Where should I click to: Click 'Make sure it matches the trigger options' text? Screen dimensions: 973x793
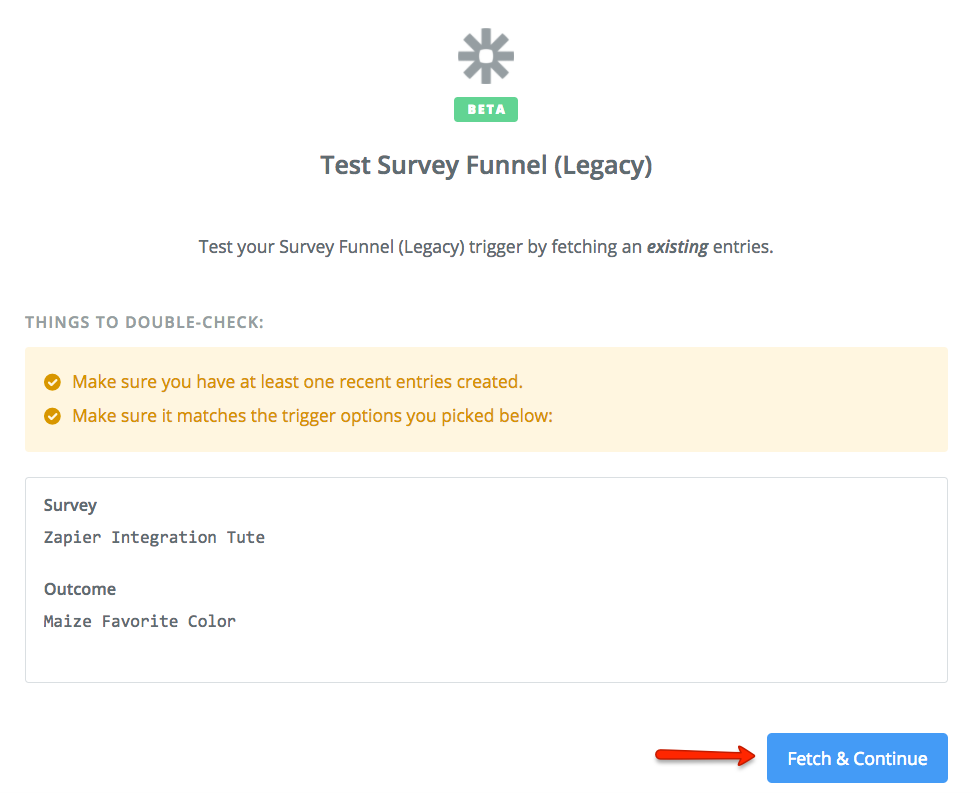point(312,415)
